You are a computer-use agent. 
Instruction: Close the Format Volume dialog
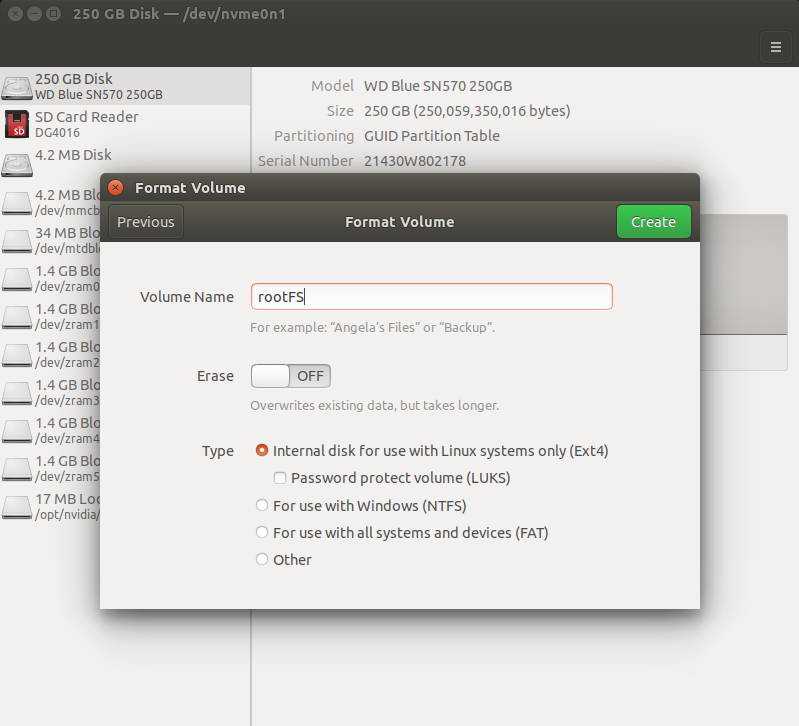(x=116, y=187)
